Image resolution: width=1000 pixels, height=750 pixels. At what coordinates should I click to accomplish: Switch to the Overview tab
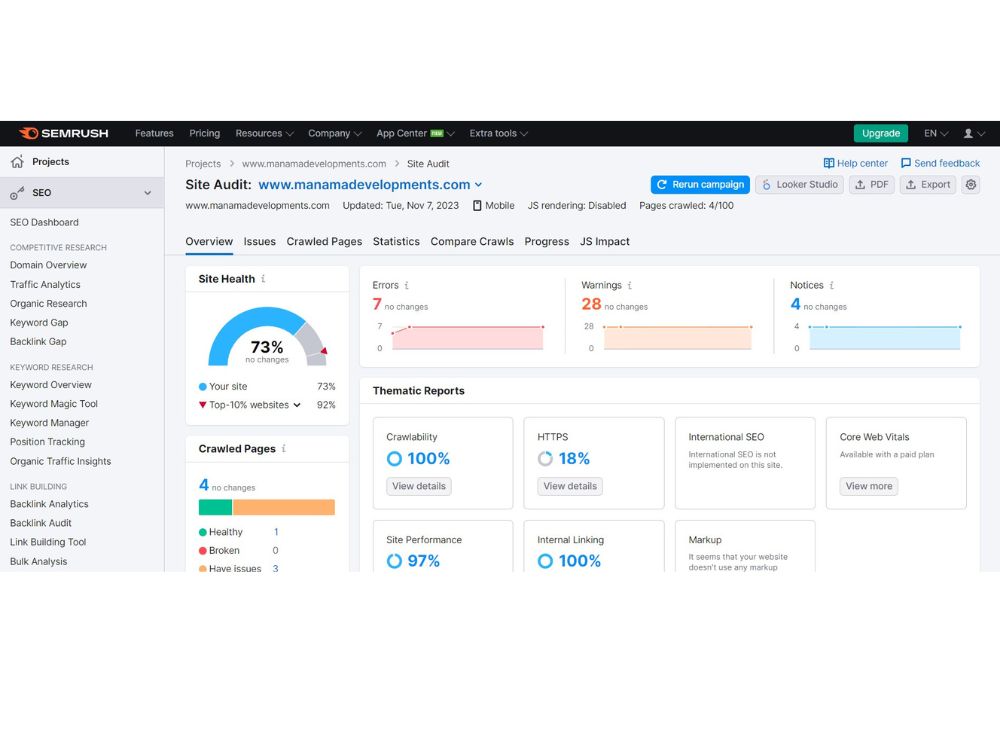tap(209, 242)
